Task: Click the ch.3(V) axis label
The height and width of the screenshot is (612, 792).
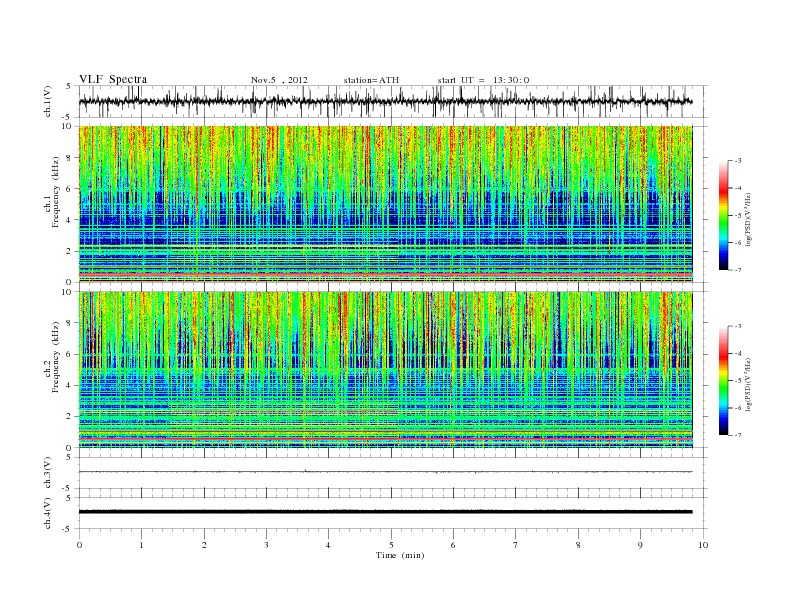Action: [x=48, y=473]
